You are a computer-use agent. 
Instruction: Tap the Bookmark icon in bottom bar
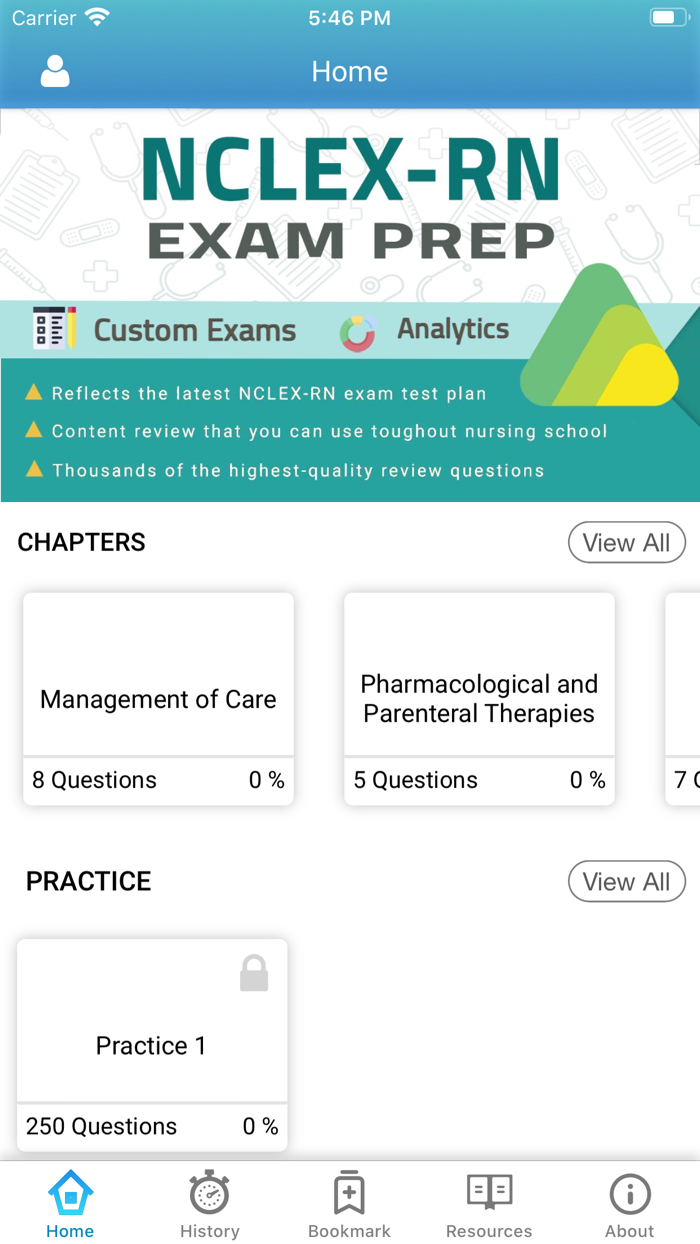click(x=349, y=1192)
